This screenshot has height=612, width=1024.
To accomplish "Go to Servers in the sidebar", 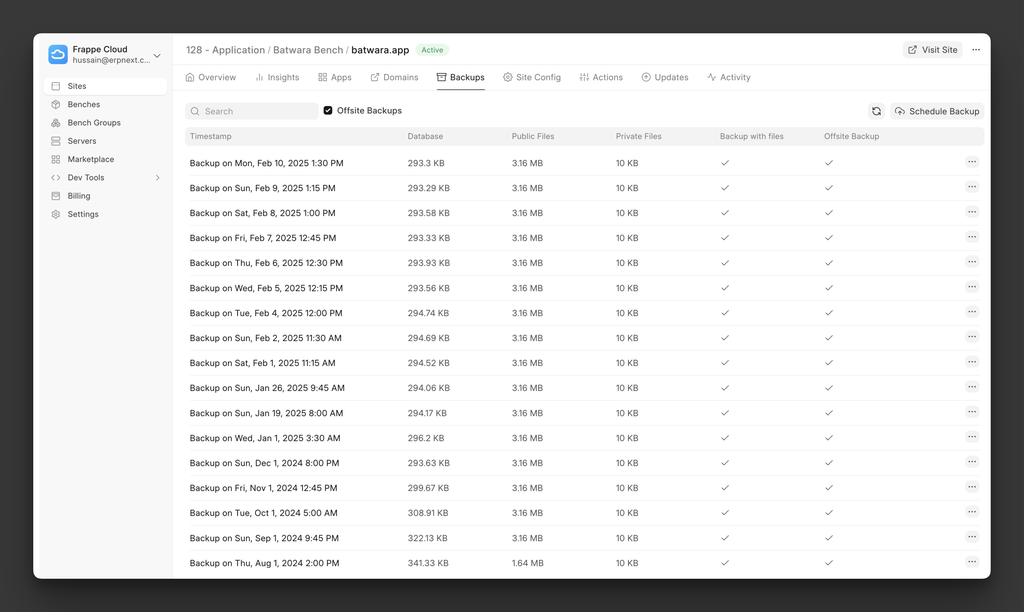I will [x=81, y=141].
